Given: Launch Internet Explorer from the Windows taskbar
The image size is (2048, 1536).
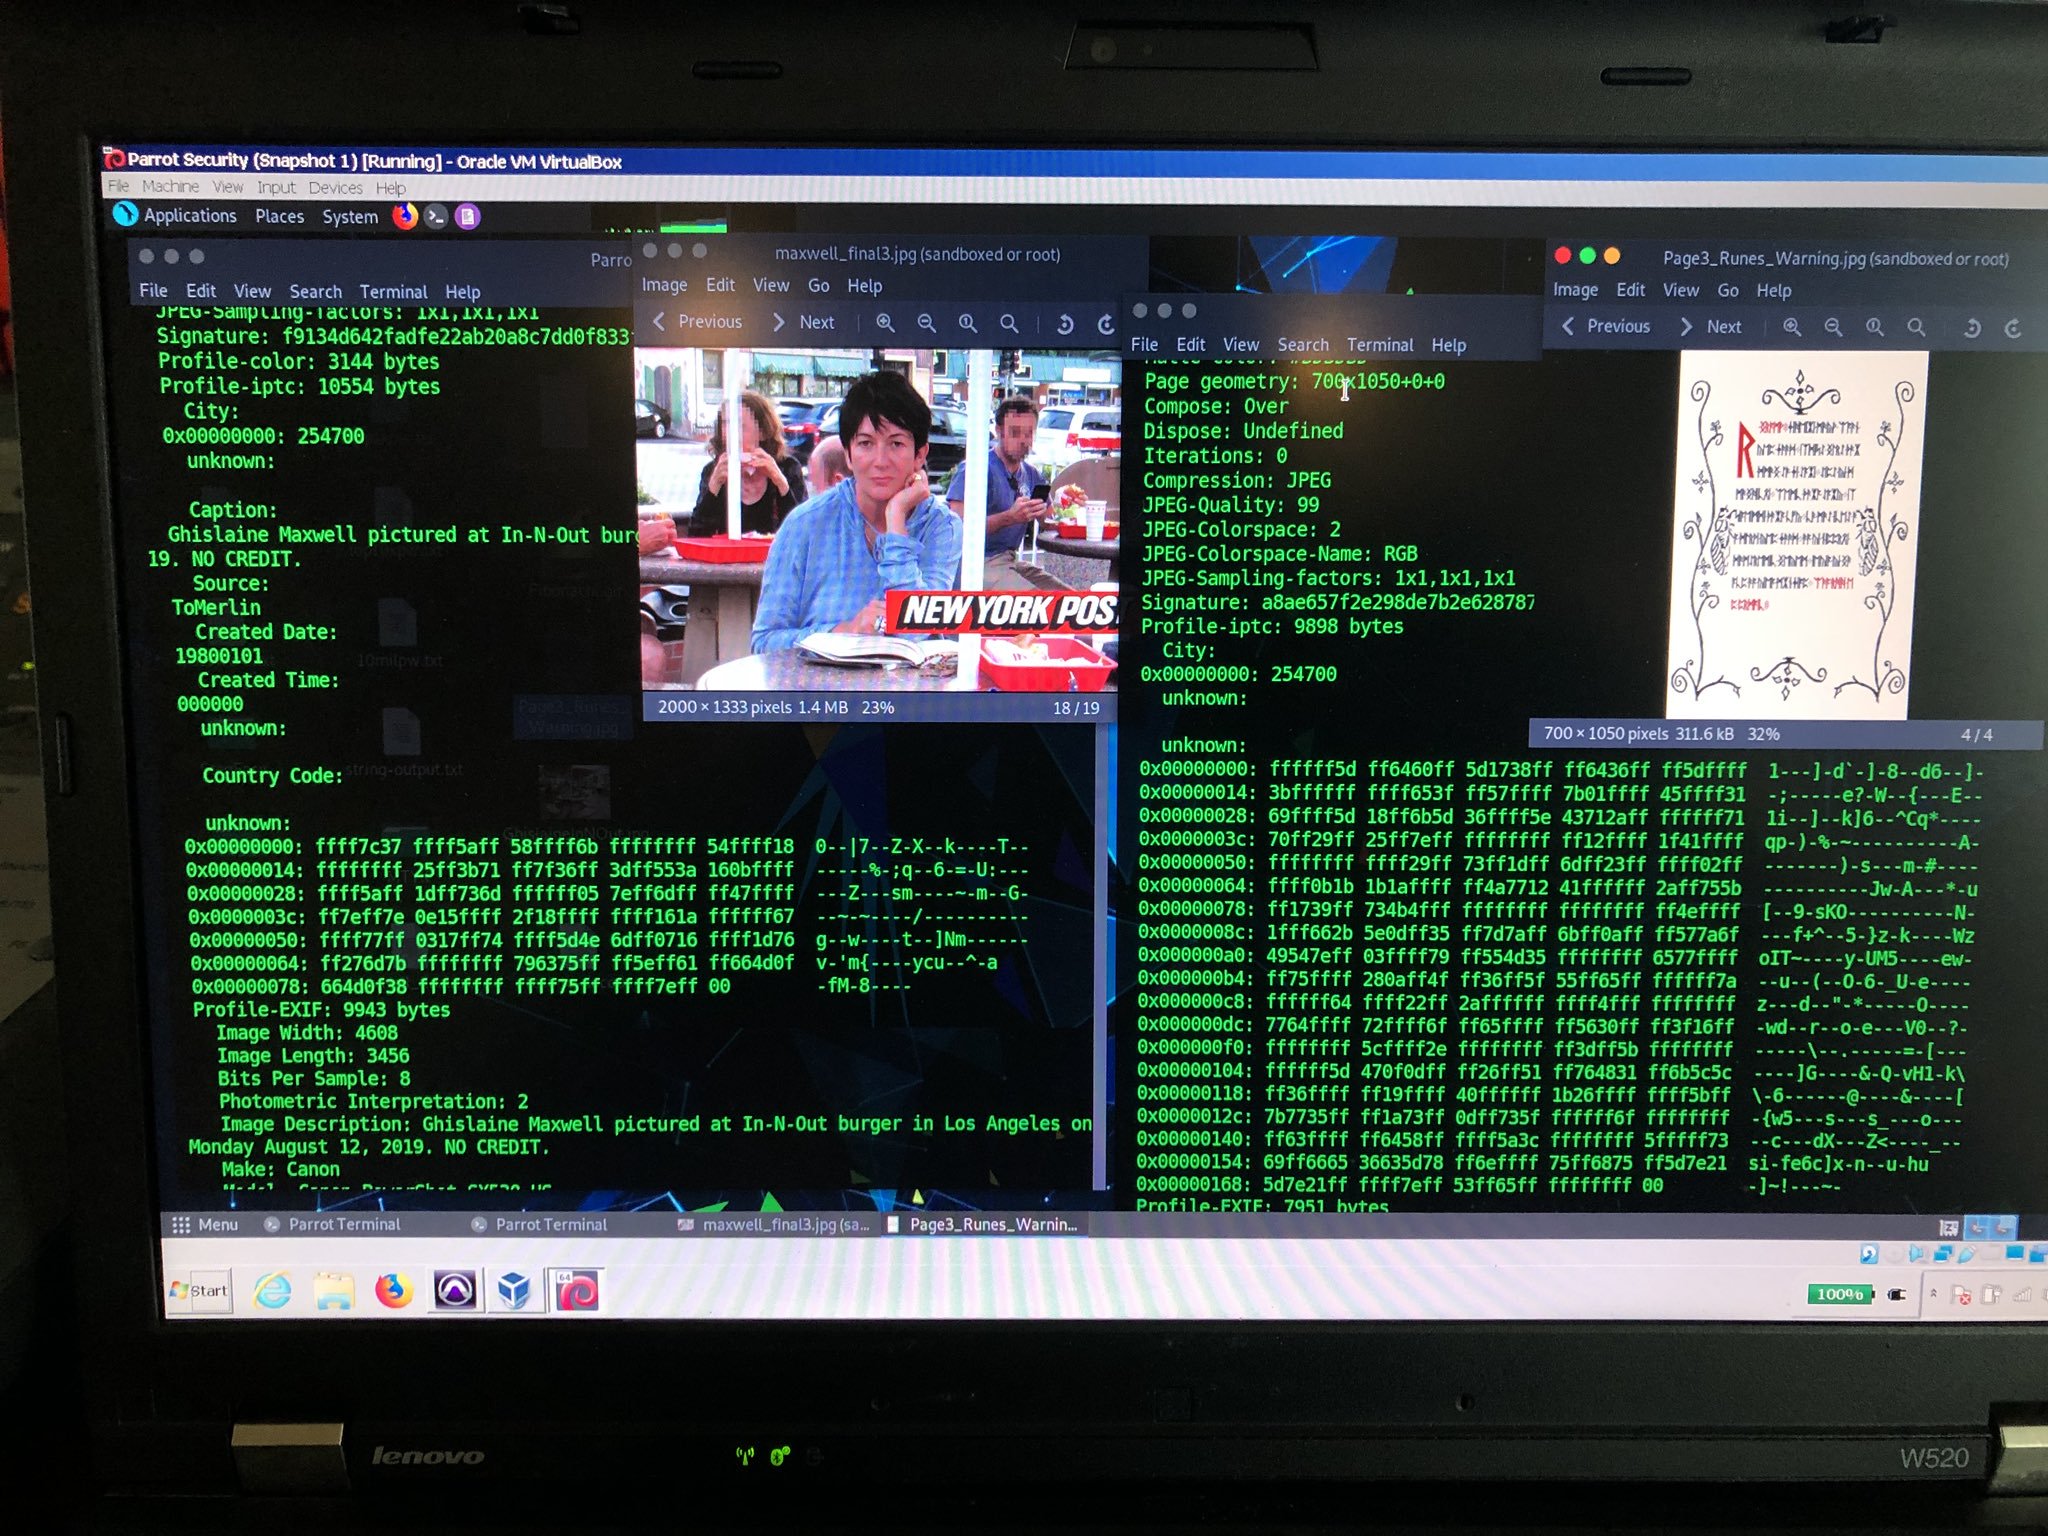Looking at the screenshot, I should [272, 1290].
